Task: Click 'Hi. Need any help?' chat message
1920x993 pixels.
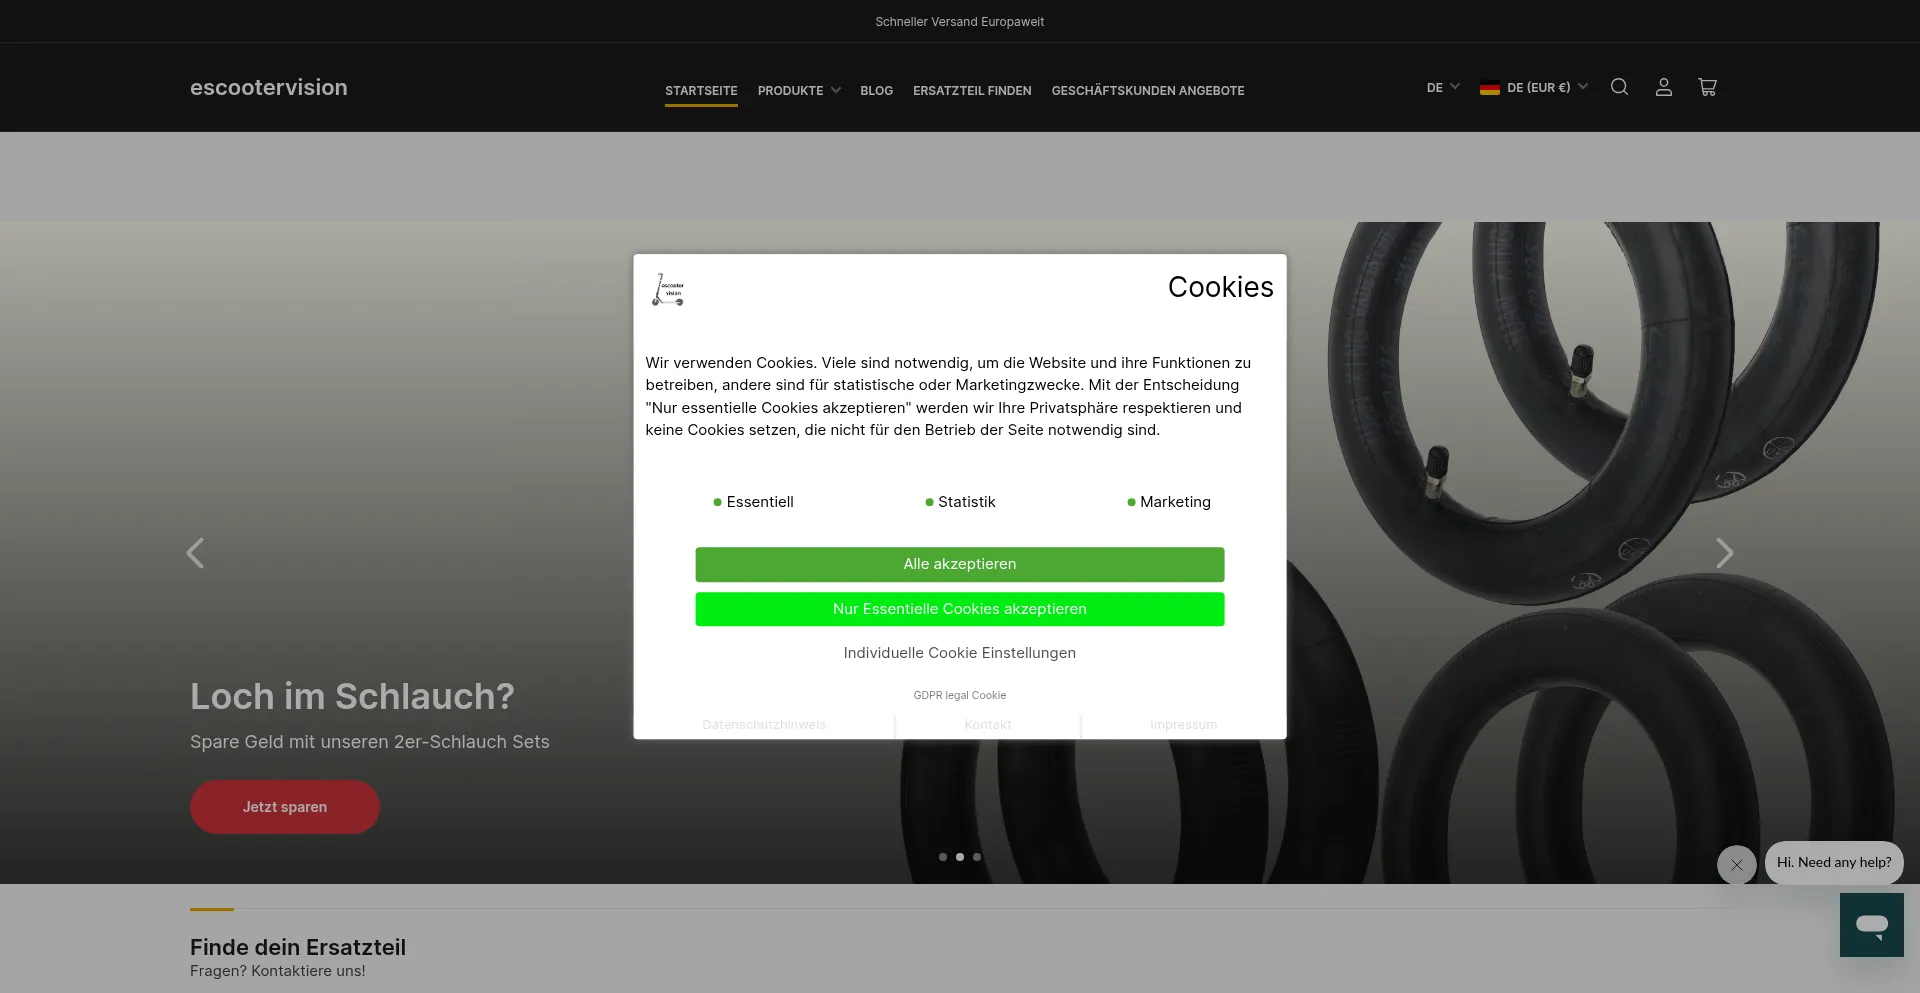Action: 1834,862
